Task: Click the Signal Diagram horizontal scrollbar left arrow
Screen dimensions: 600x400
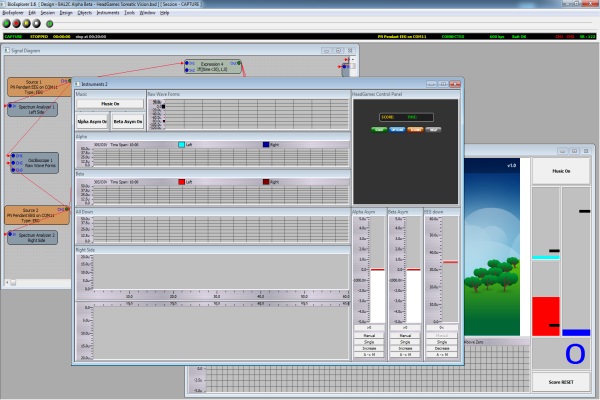Action: click(x=7, y=282)
